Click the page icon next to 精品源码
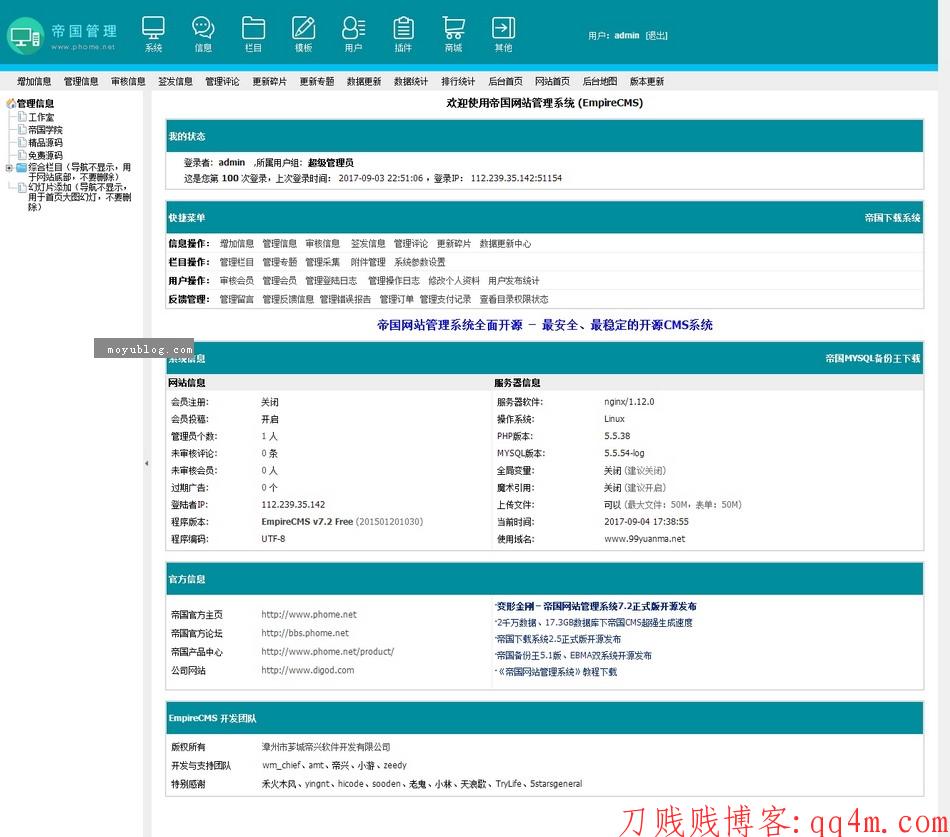 (x=22, y=142)
